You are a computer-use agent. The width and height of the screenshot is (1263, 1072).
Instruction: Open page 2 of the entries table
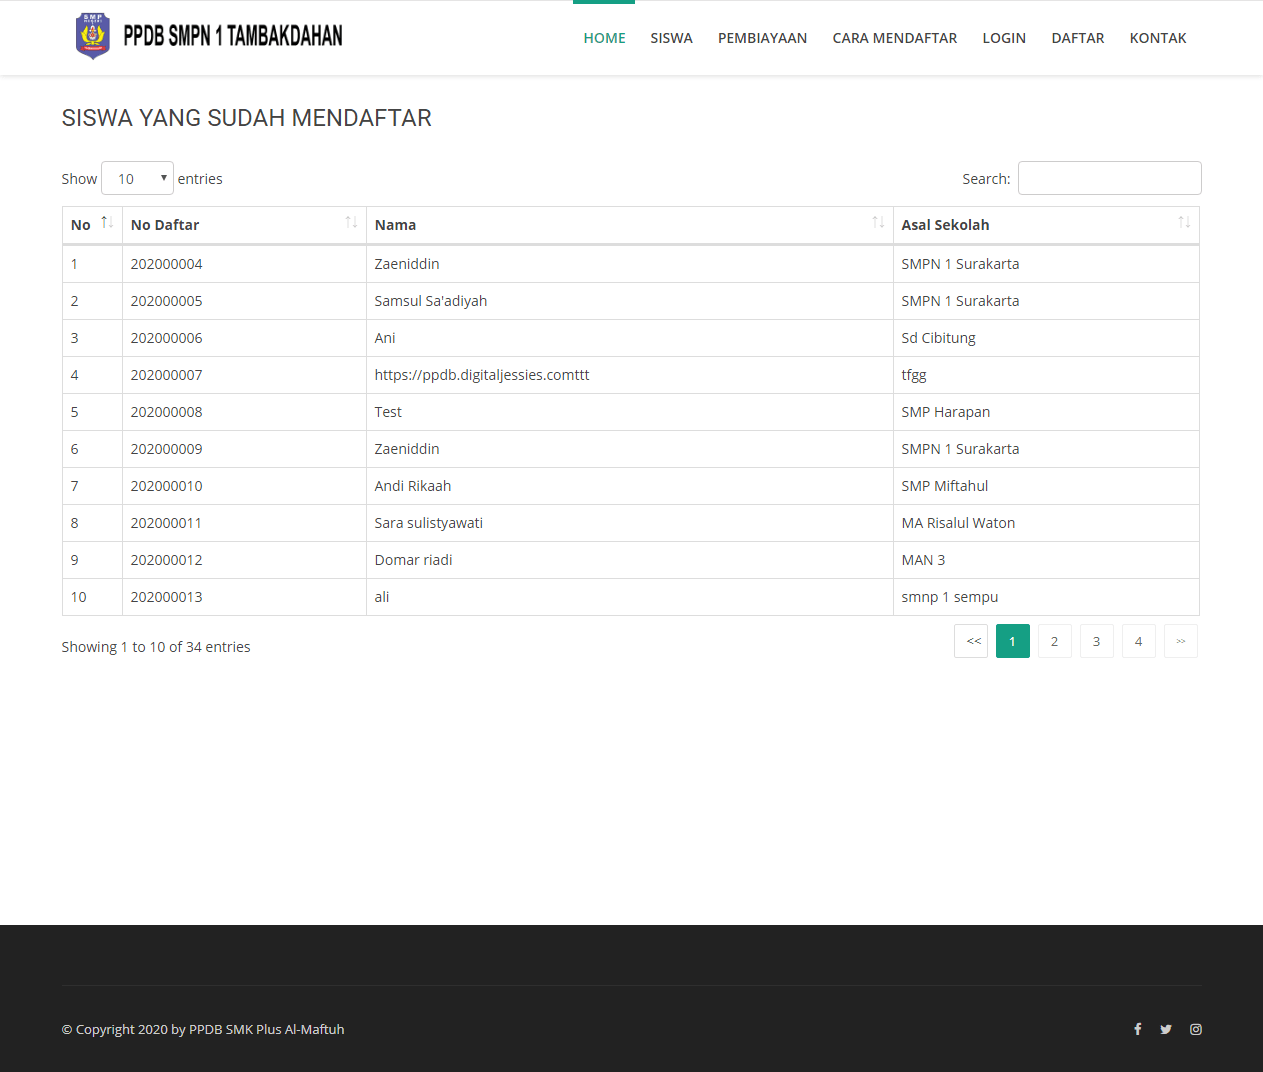coord(1054,641)
